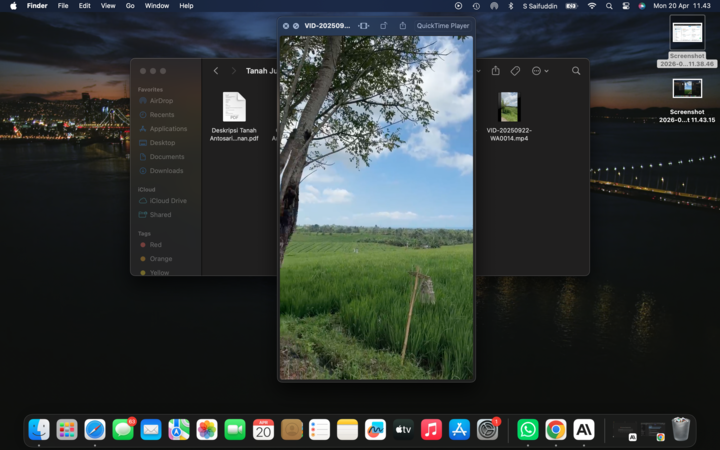Launch Google Chrome from the Dock
The height and width of the screenshot is (450, 720).
click(555, 429)
